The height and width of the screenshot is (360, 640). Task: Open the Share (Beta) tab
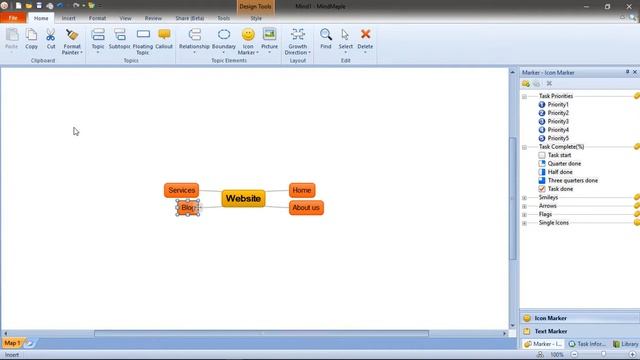coord(190,18)
